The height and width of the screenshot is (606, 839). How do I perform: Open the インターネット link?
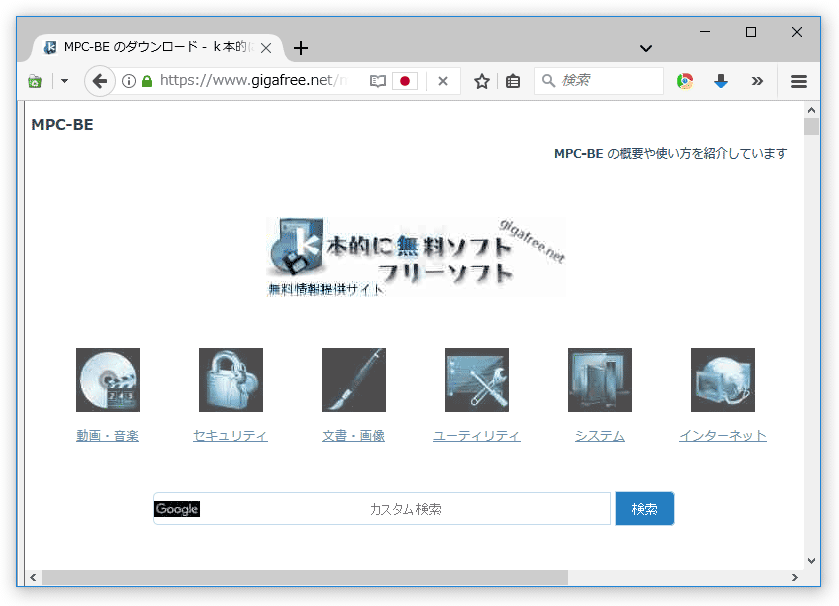[723, 436]
